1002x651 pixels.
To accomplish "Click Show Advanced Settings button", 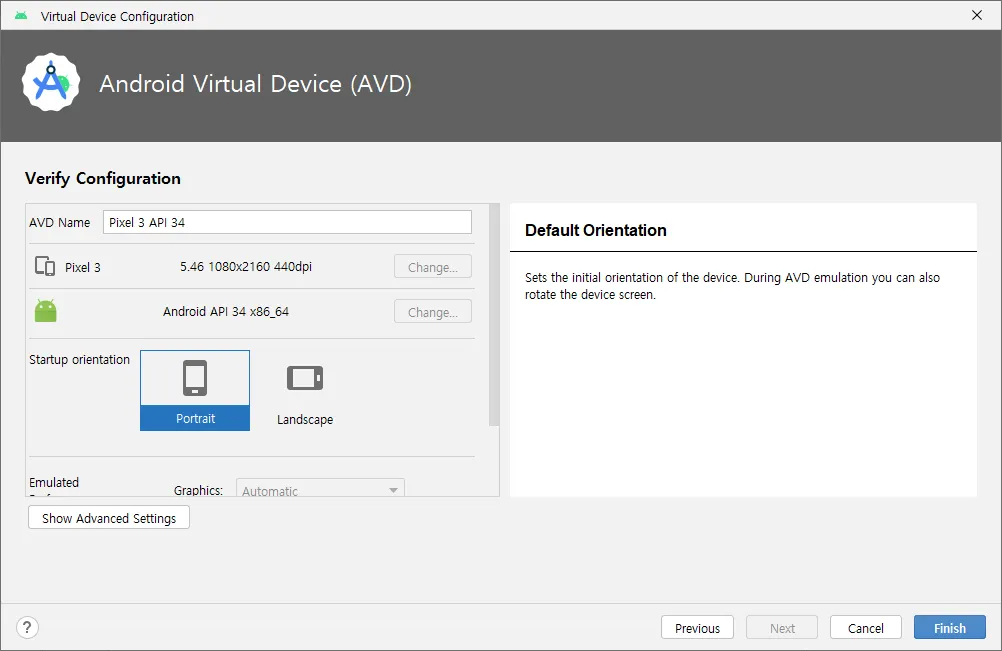I will [x=109, y=518].
